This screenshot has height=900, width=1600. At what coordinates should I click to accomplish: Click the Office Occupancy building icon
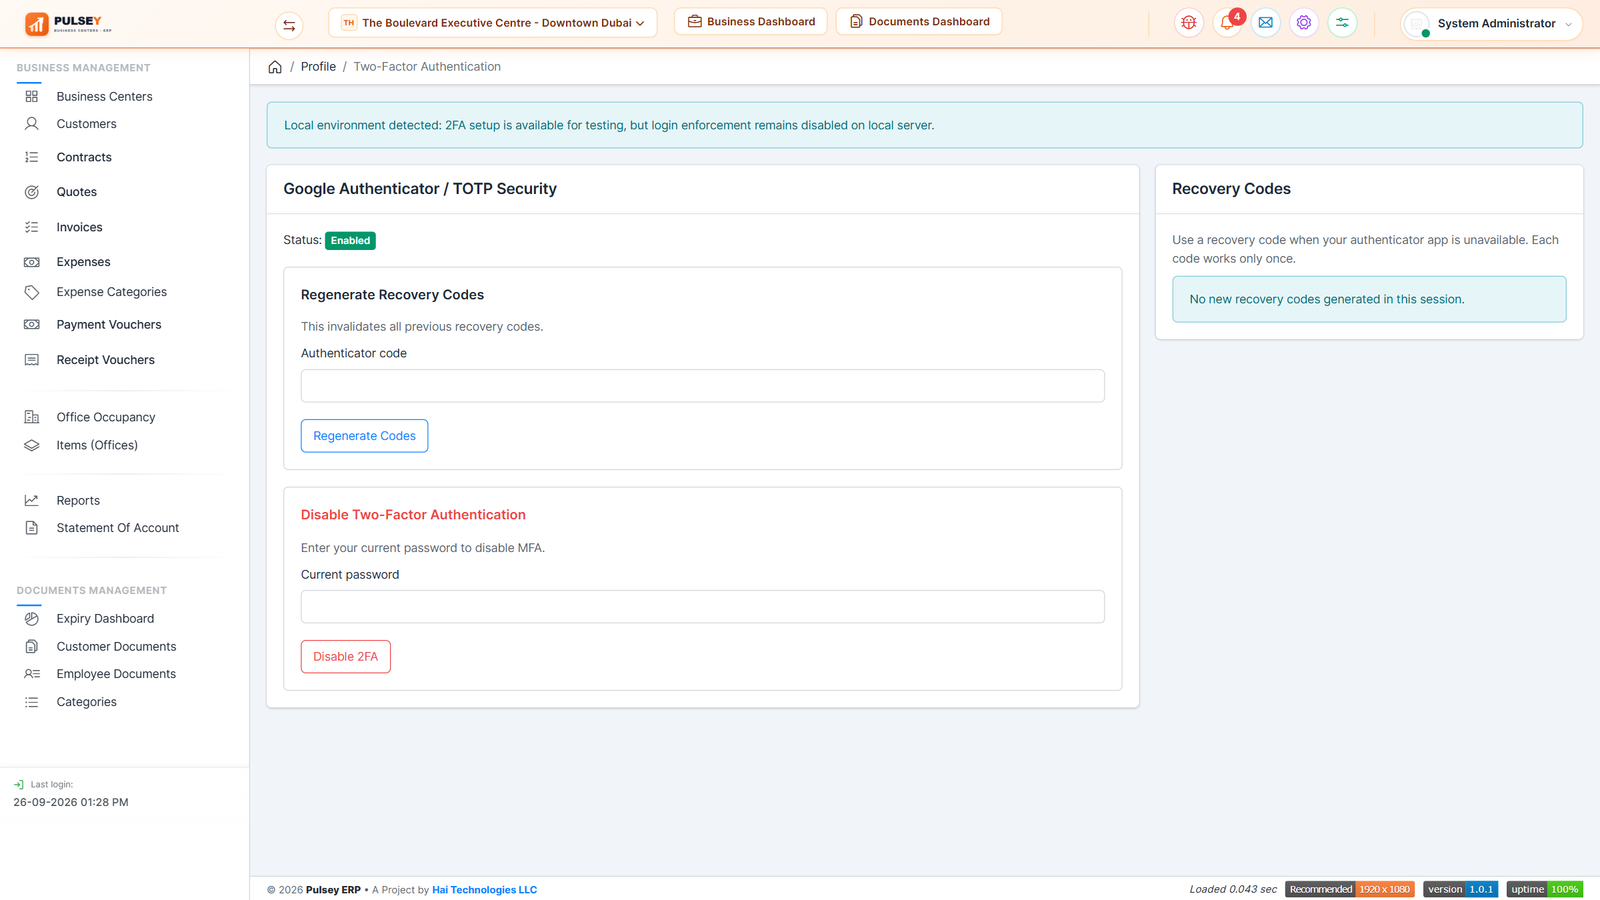[32, 417]
